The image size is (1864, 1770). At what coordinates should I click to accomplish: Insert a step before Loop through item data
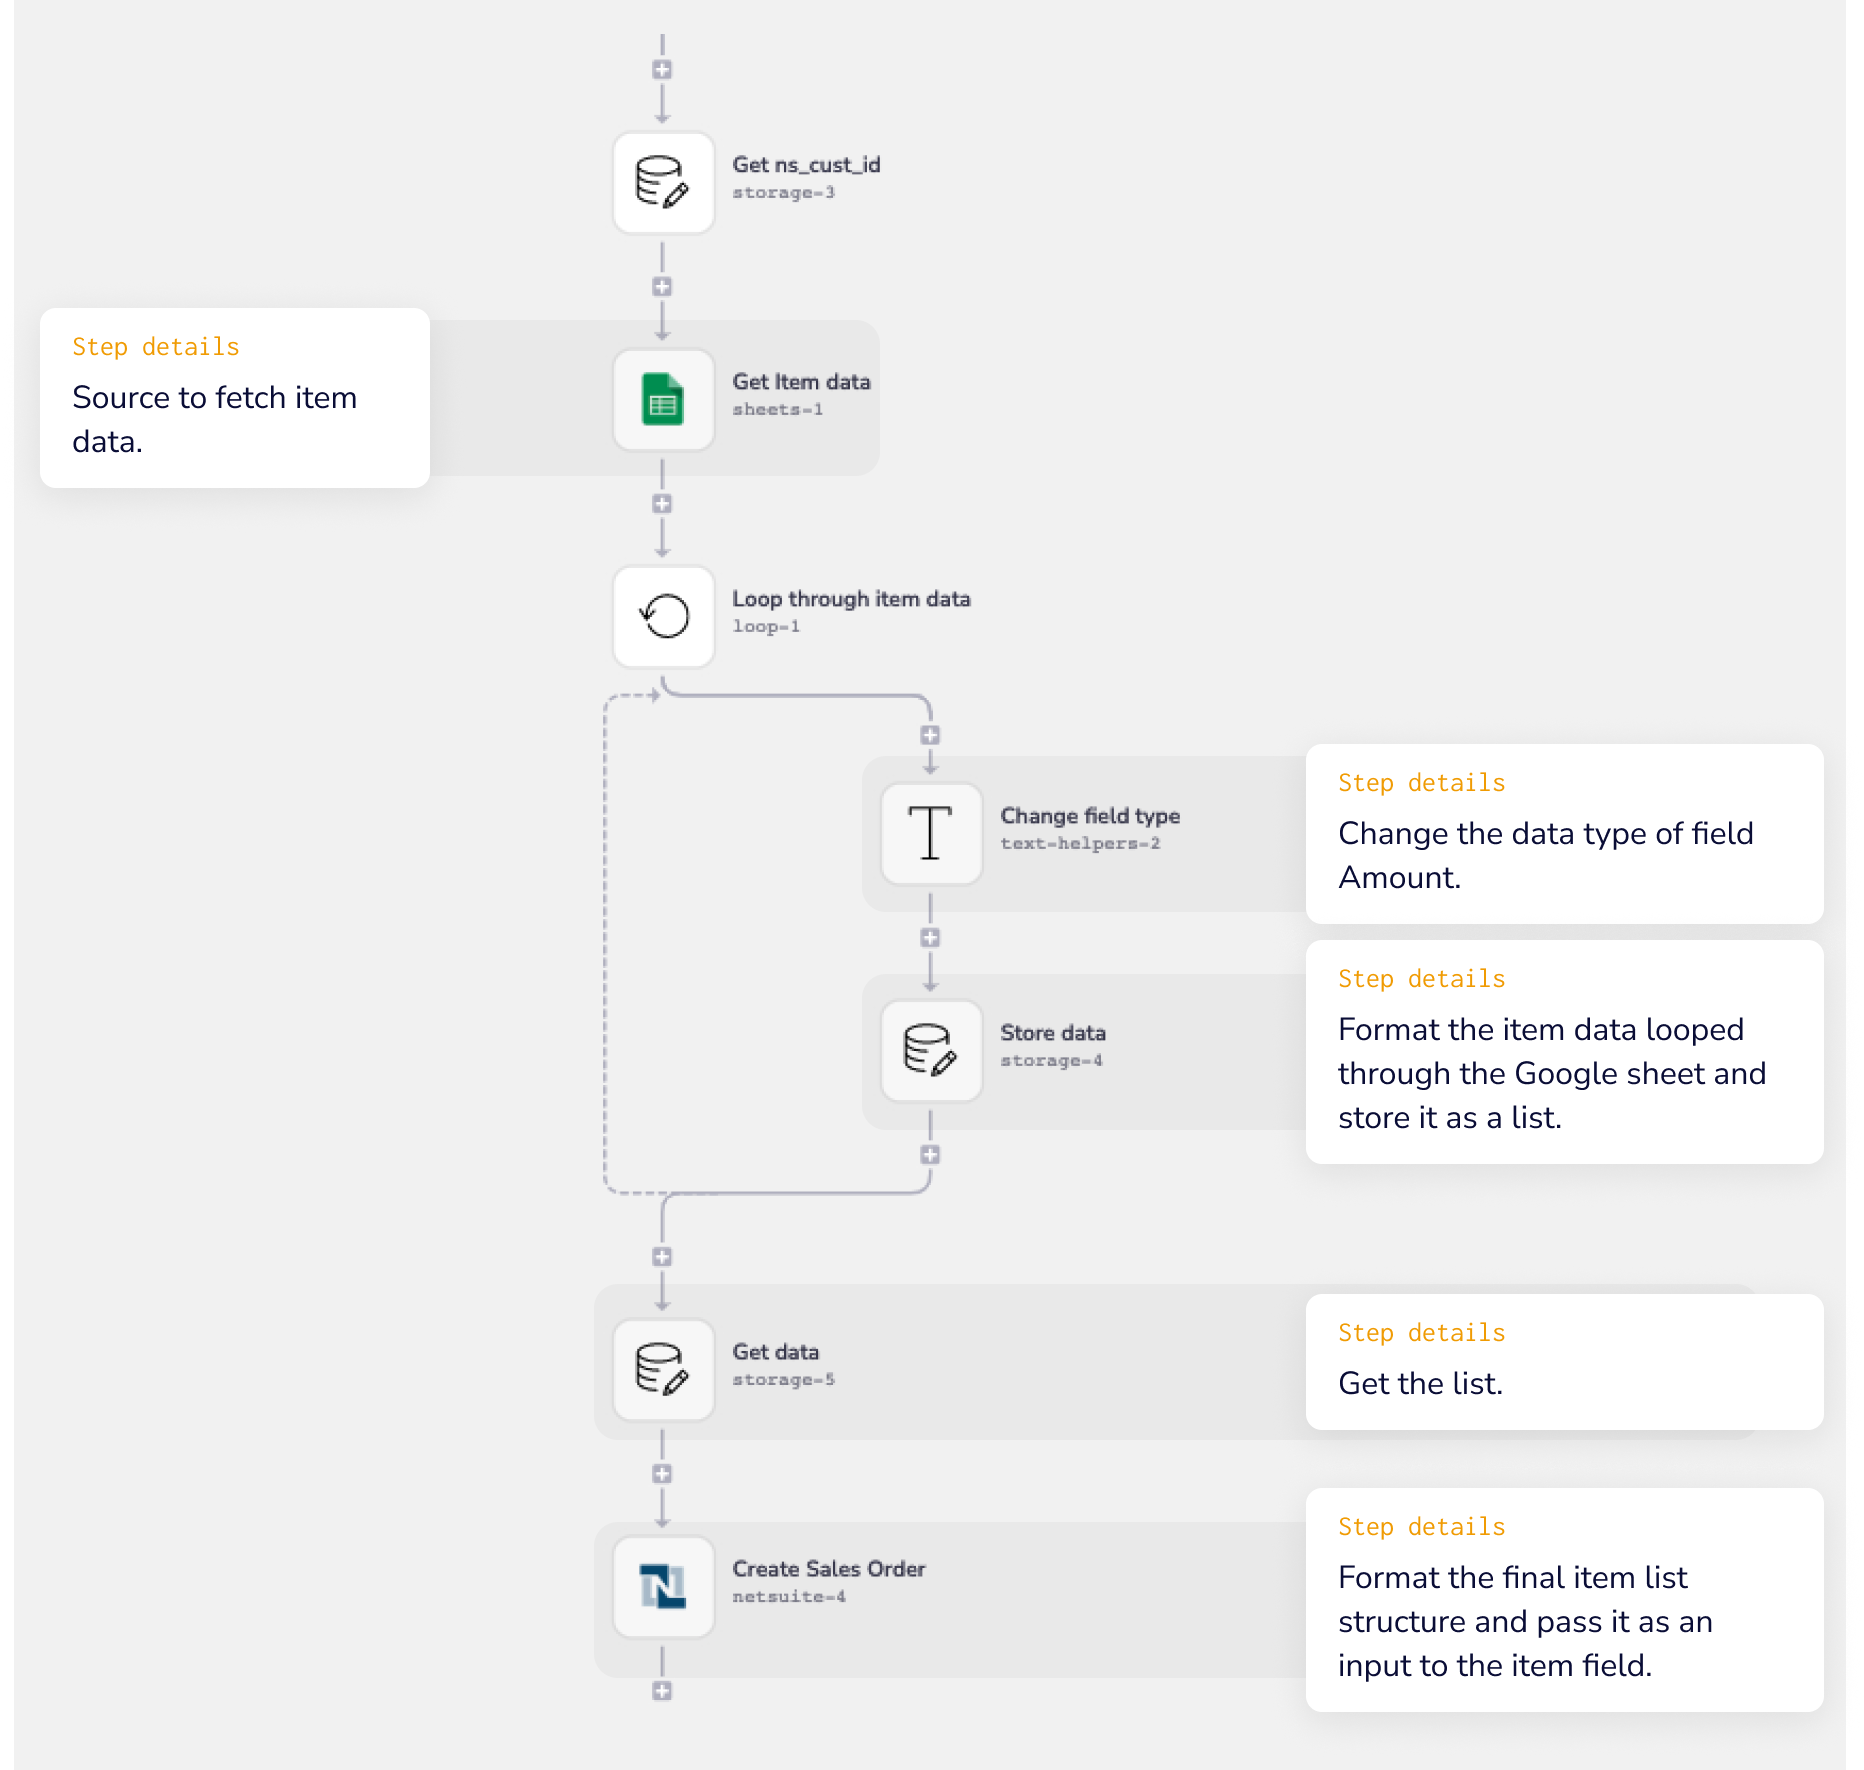click(662, 504)
